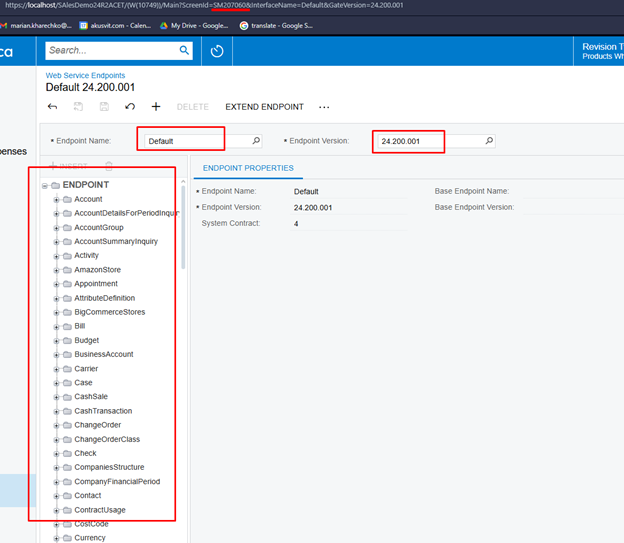The width and height of the screenshot is (624, 543).
Task: Open Endpoint Version lookup magnifier
Action: 489,141
